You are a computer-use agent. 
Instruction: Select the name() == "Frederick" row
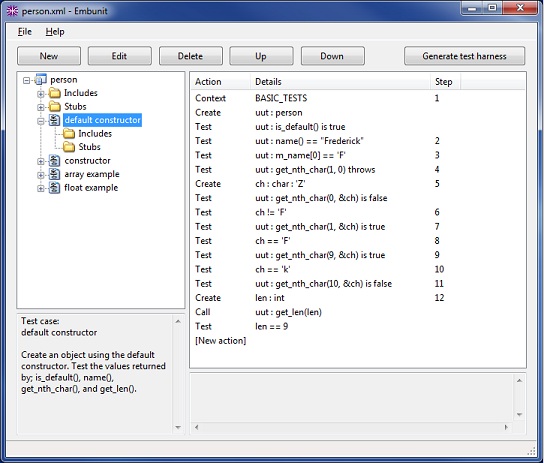[x=357, y=141]
